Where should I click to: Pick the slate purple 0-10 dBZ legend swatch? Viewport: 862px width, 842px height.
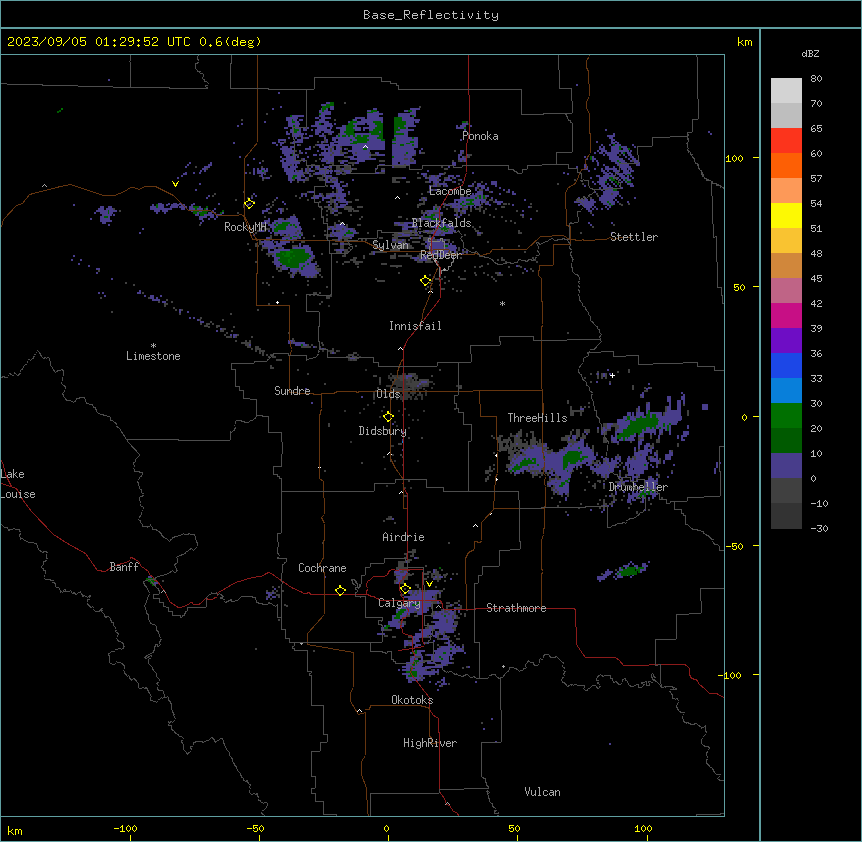pos(786,466)
